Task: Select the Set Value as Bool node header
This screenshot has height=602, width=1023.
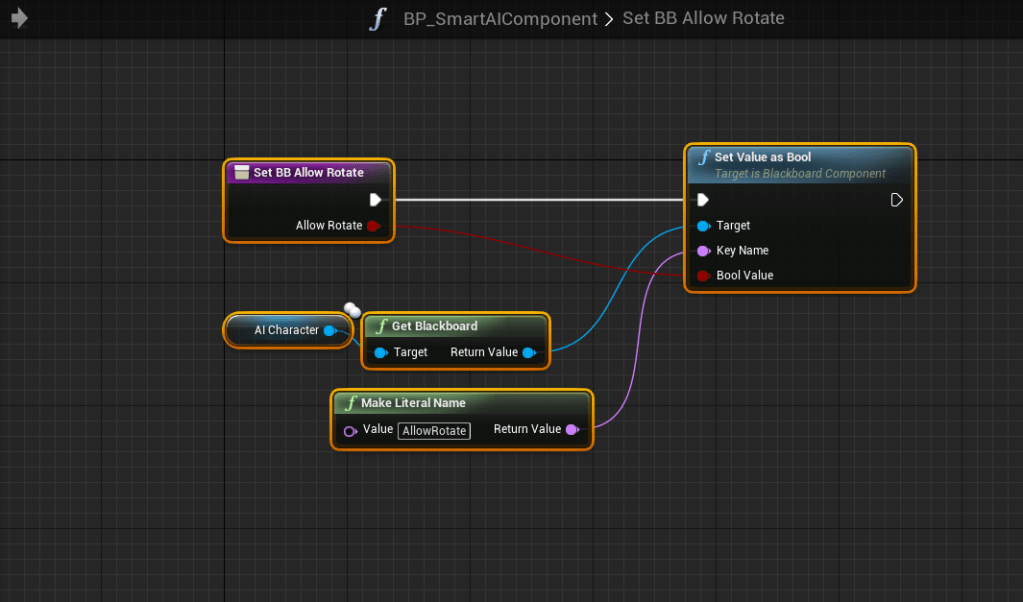Action: click(x=800, y=165)
